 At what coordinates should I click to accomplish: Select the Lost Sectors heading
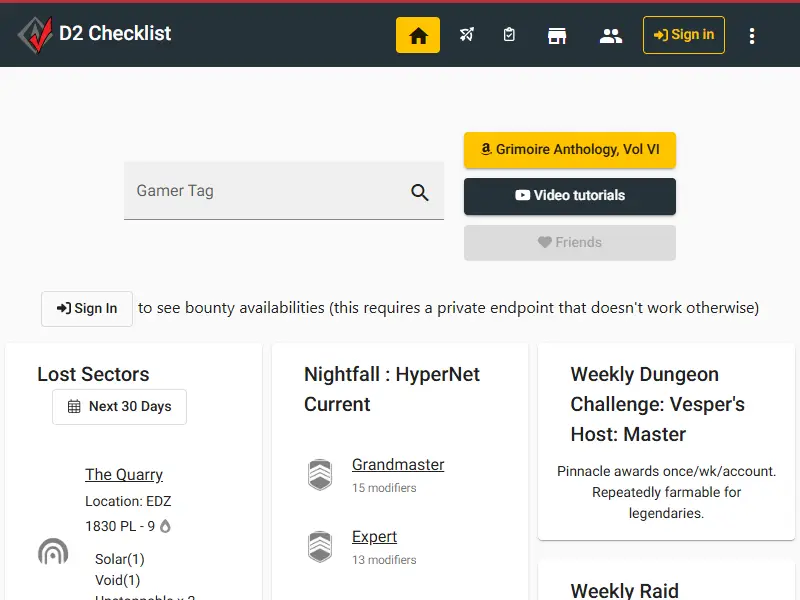pyautogui.click(x=93, y=374)
